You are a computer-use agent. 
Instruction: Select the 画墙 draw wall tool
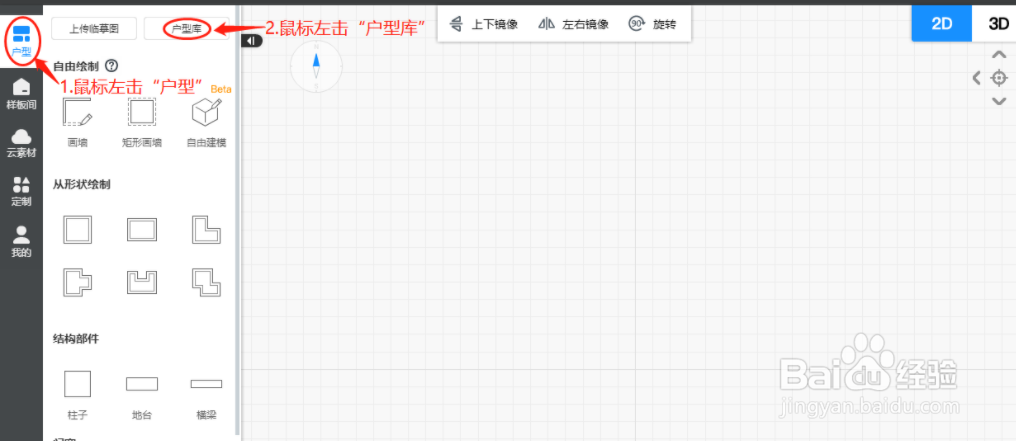coord(77,123)
